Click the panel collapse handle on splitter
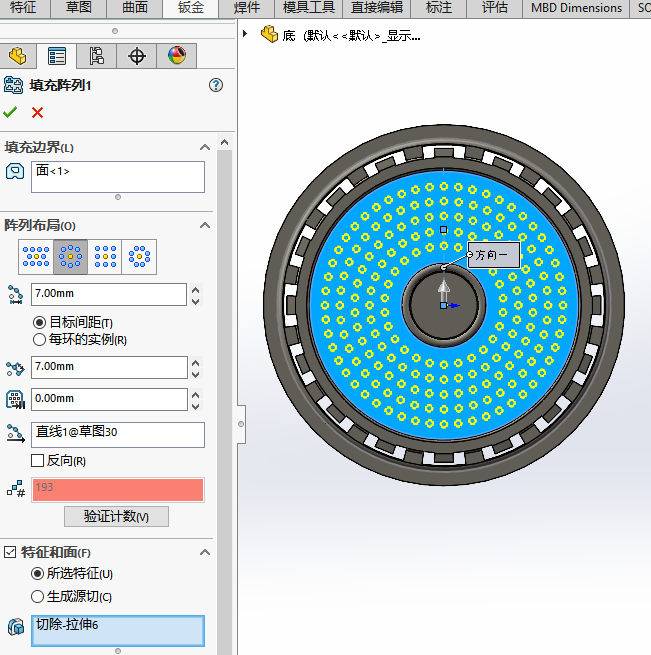The width and height of the screenshot is (651, 655). (241, 424)
